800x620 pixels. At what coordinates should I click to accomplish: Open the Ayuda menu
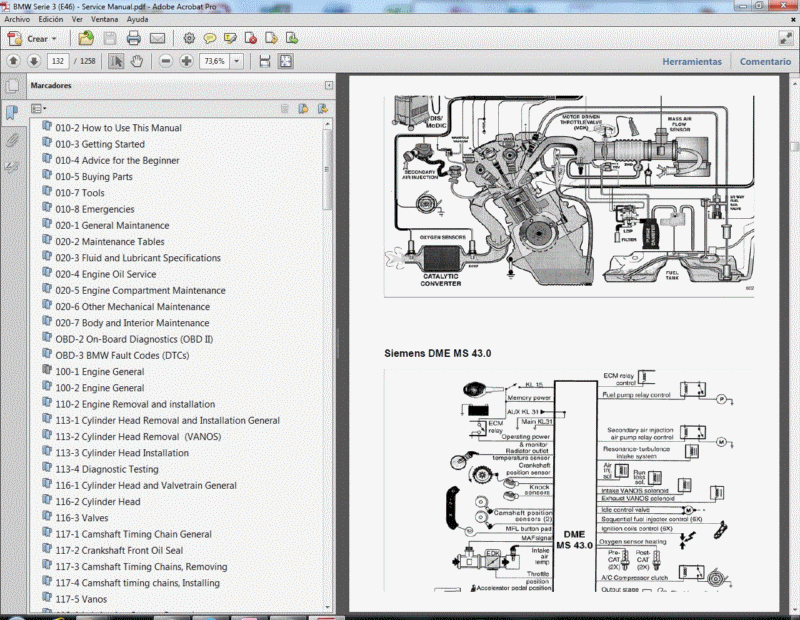tap(137, 19)
